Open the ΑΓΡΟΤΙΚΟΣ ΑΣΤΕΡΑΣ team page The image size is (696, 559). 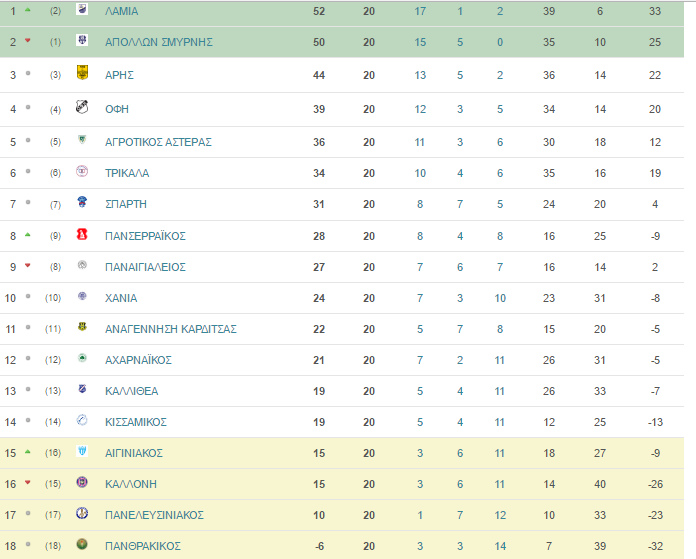point(158,142)
